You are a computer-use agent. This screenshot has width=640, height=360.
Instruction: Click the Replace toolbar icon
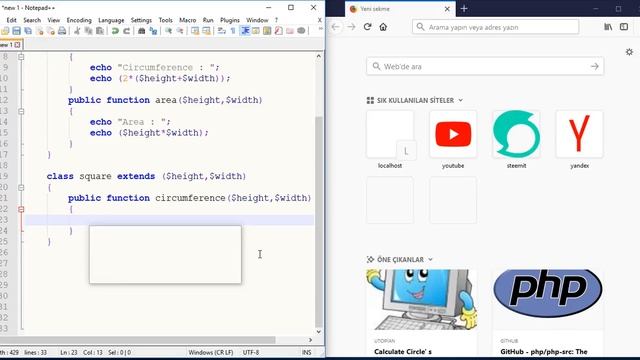coord(153,31)
